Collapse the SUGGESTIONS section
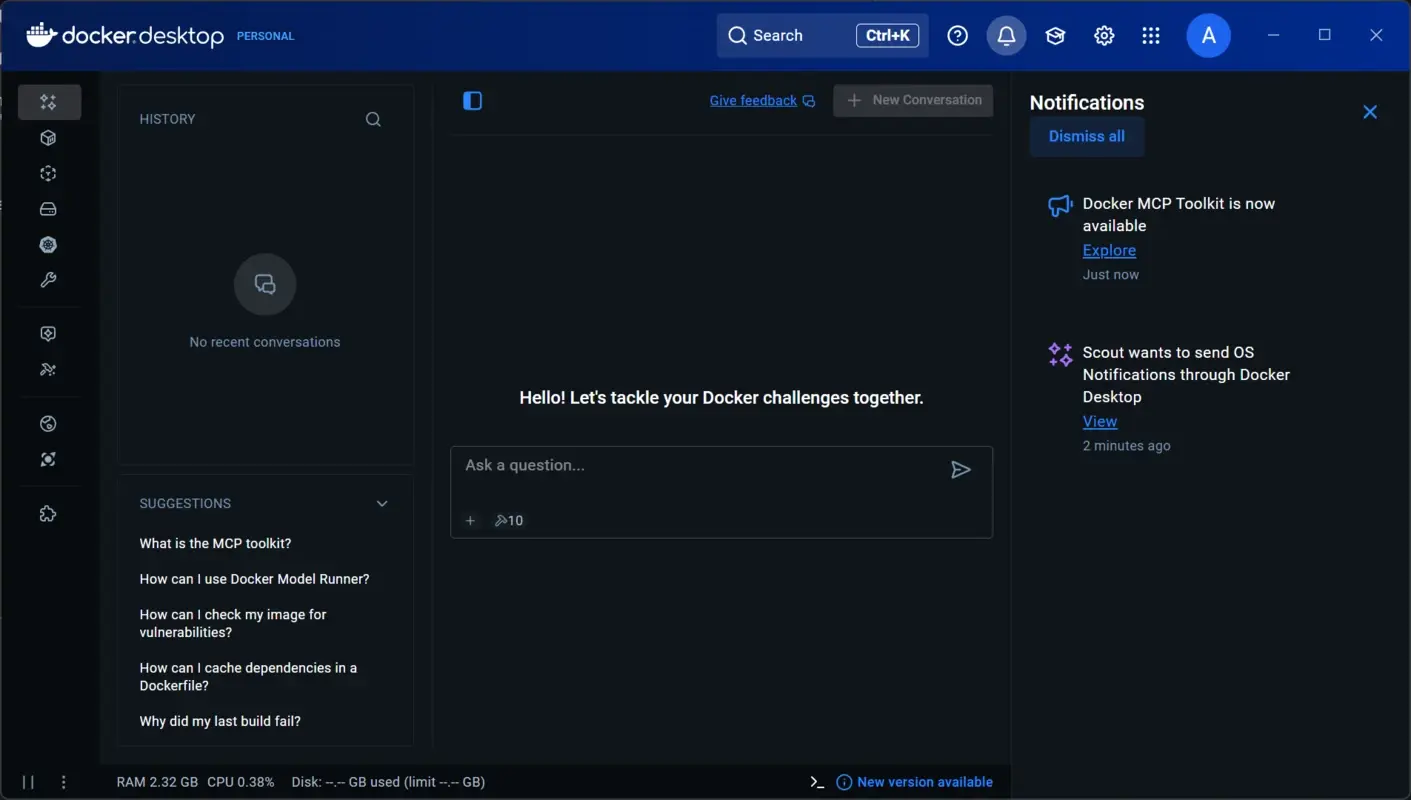The image size is (1411, 800). [x=381, y=503]
